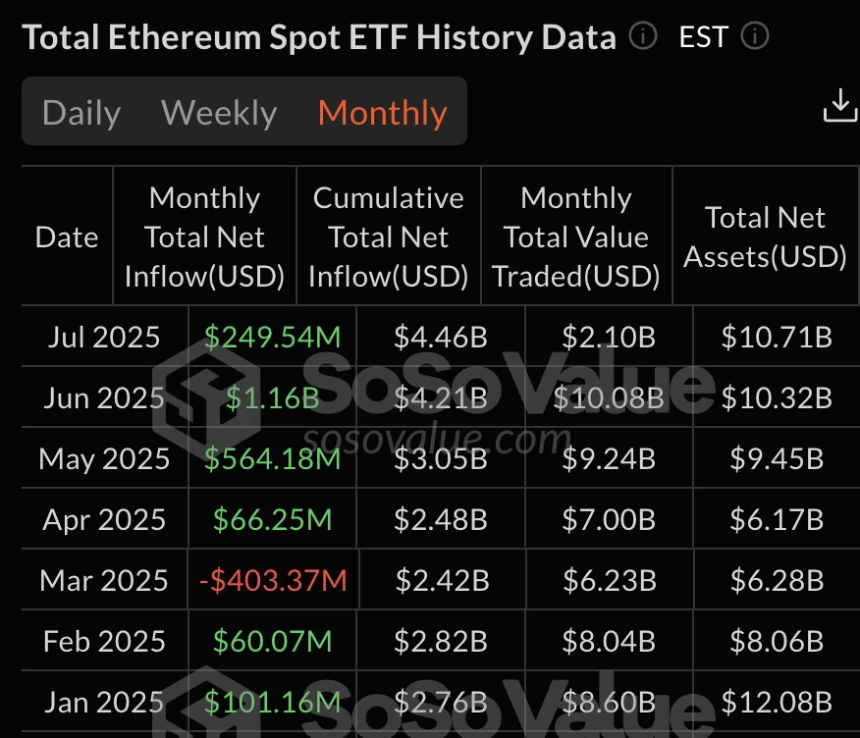
Task: Click Monthly Total Value Traded header
Action: tap(576, 237)
